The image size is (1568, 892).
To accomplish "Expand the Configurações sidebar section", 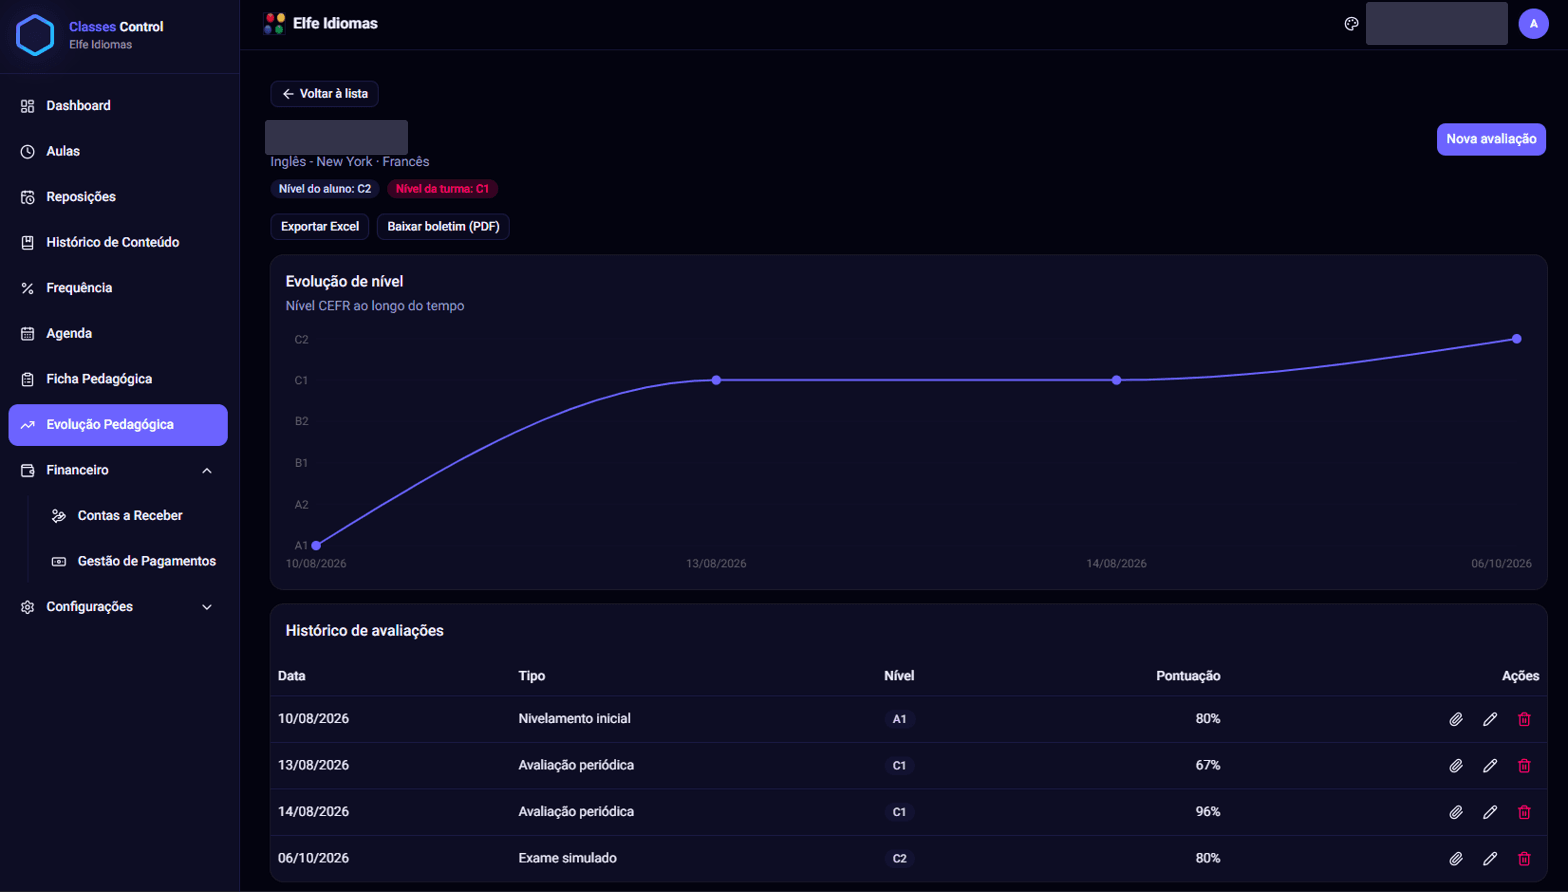I will pos(118,607).
